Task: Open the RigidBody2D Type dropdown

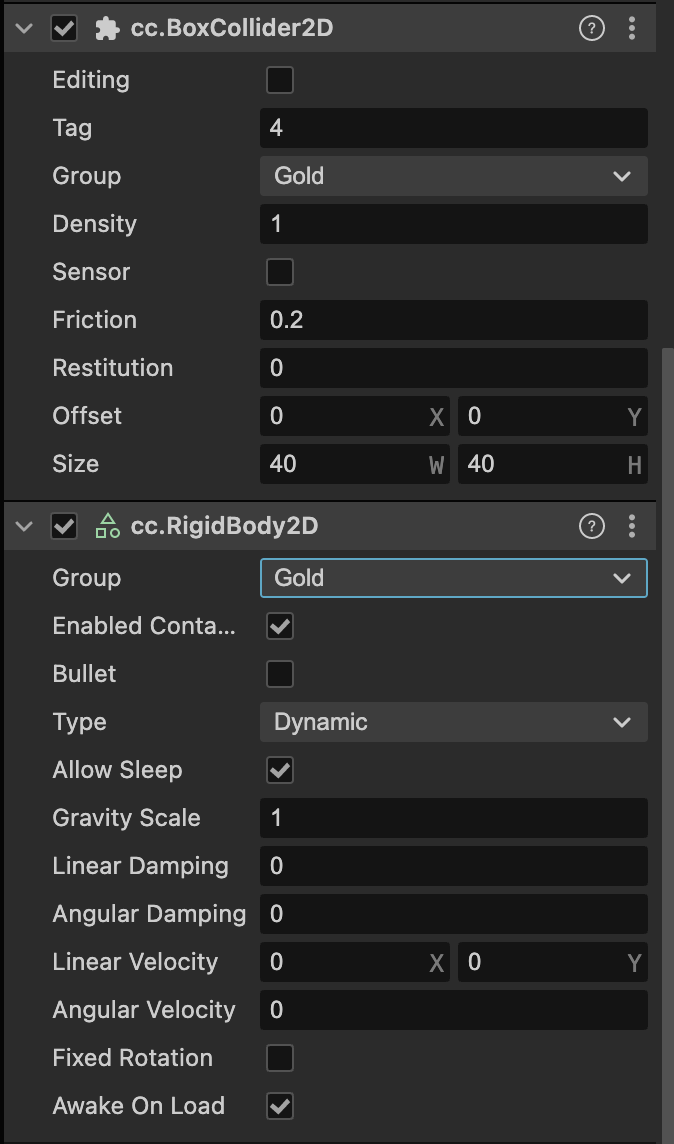Action: (453, 722)
